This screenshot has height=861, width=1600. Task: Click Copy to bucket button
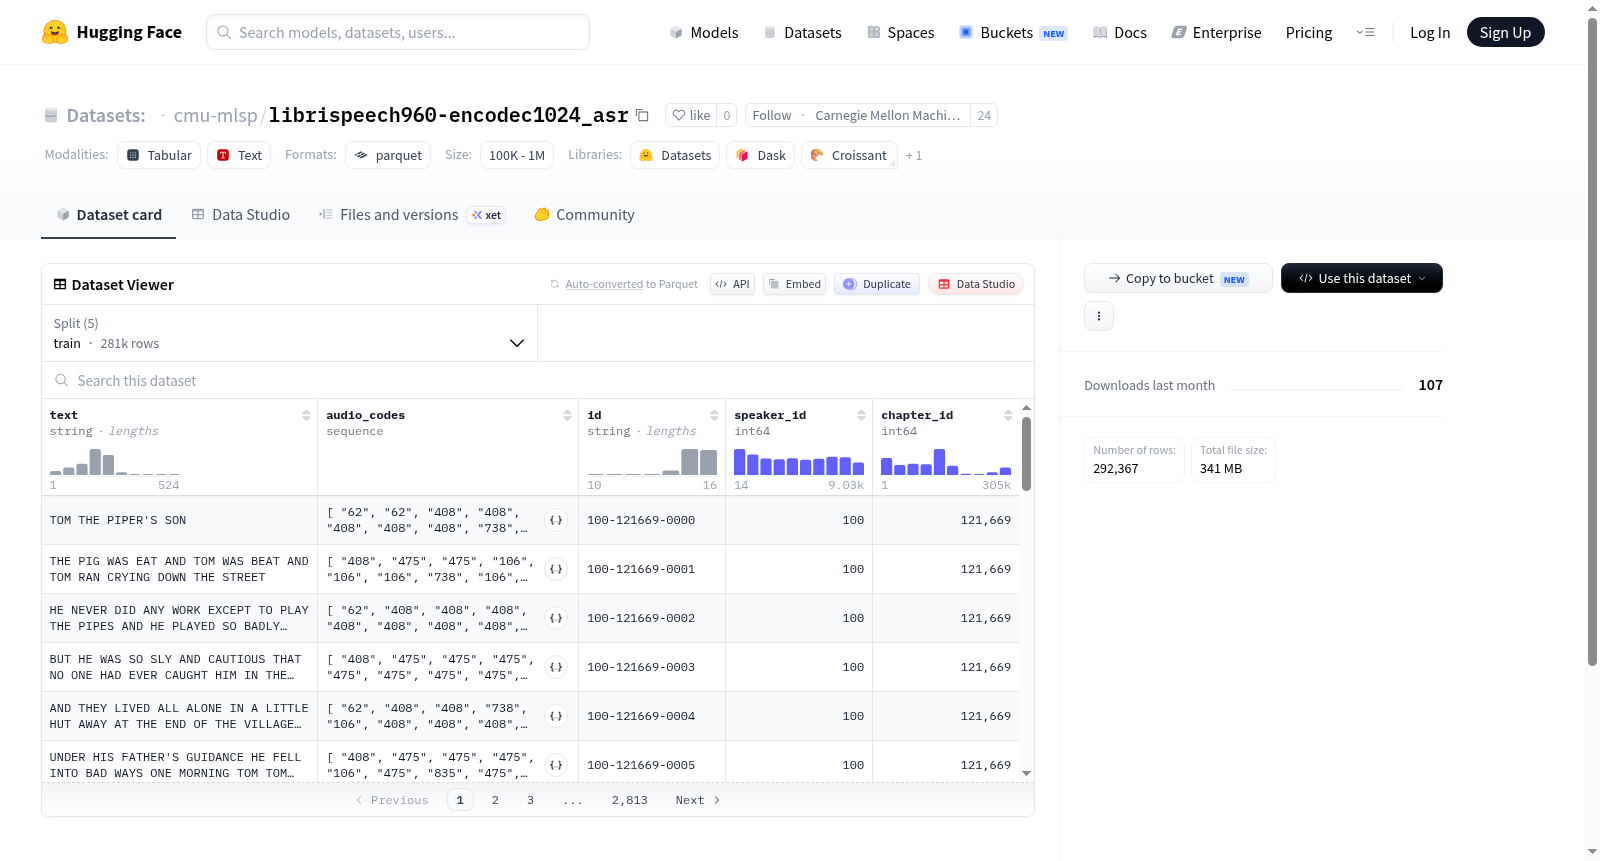pos(1178,278)
